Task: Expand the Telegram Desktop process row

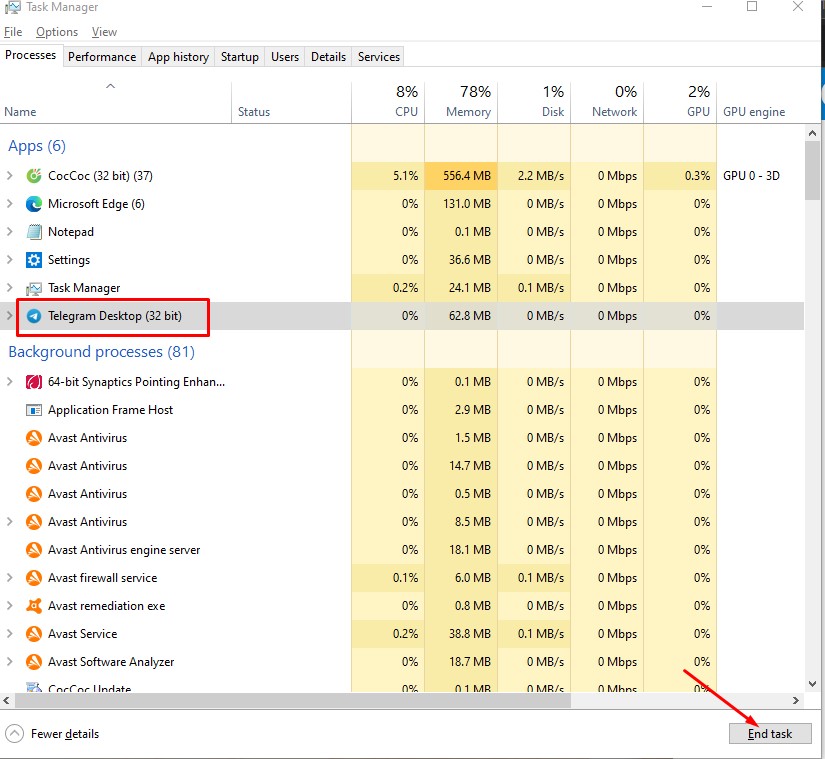Action: 10,316
